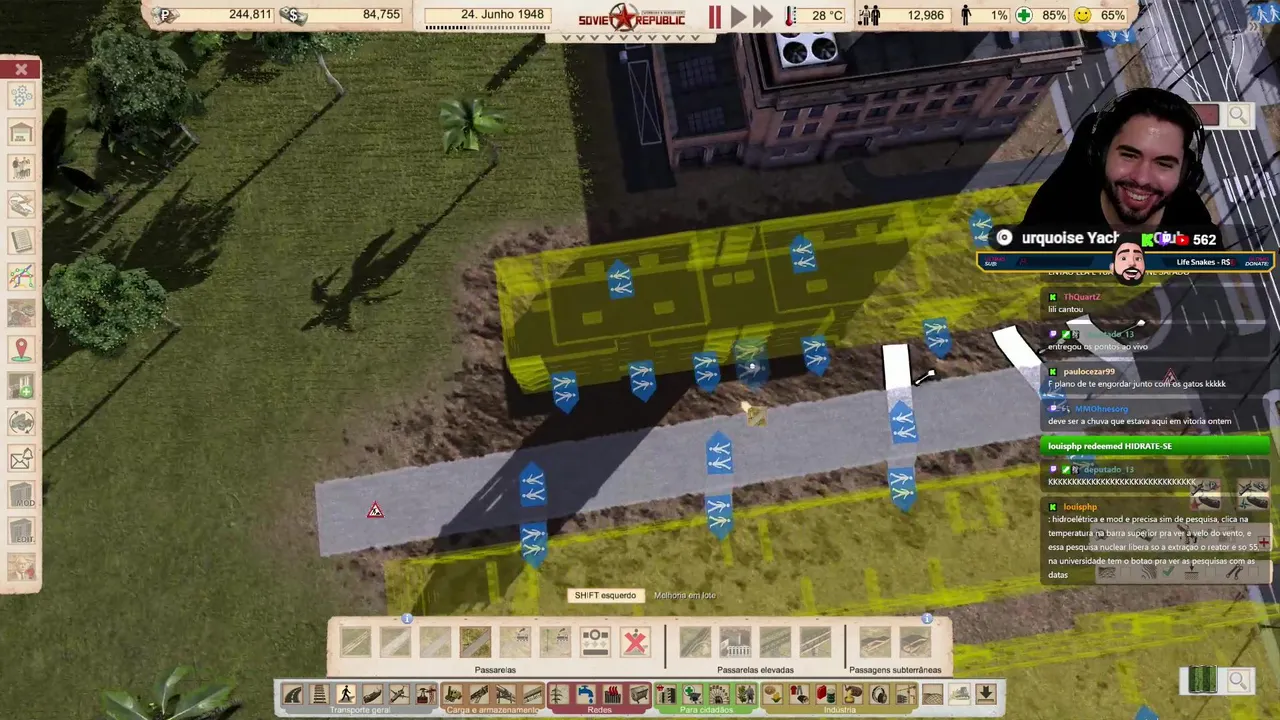Viewport: 1280px width, 720px height.
Task: Open the transport lines map icon
Action: (22, 277)
